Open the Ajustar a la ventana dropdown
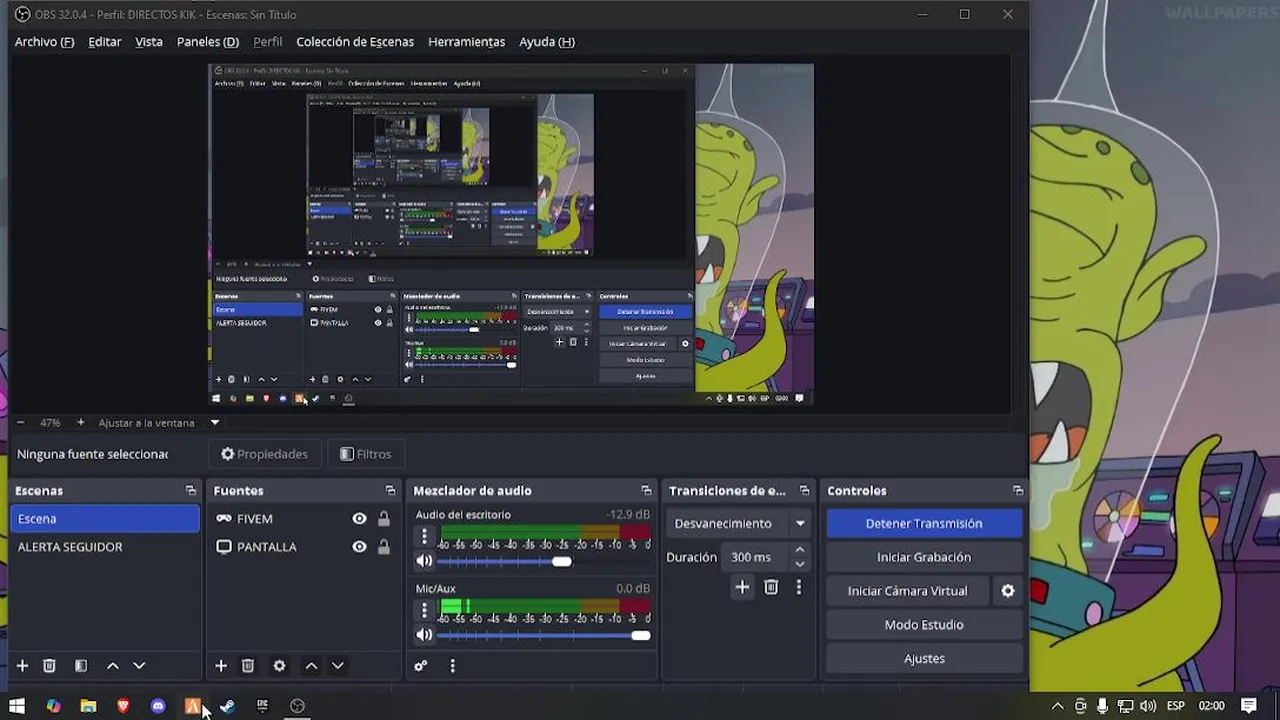 tap(158, 423)
